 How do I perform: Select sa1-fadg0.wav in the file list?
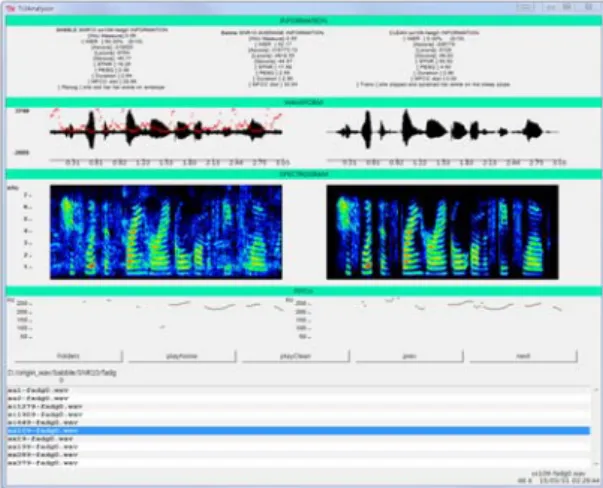298,390
